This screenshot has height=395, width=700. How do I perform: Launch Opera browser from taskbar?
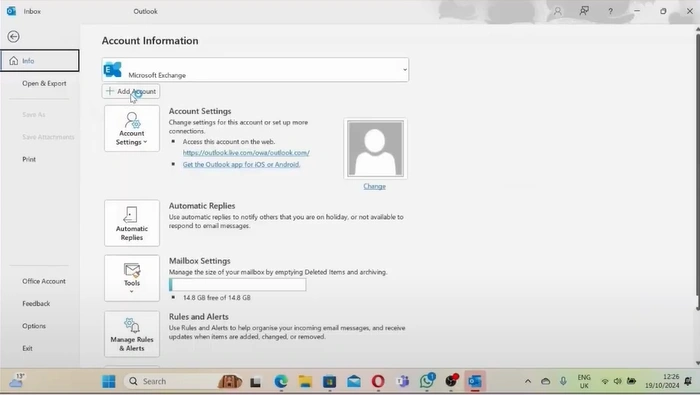pos(378,382)
